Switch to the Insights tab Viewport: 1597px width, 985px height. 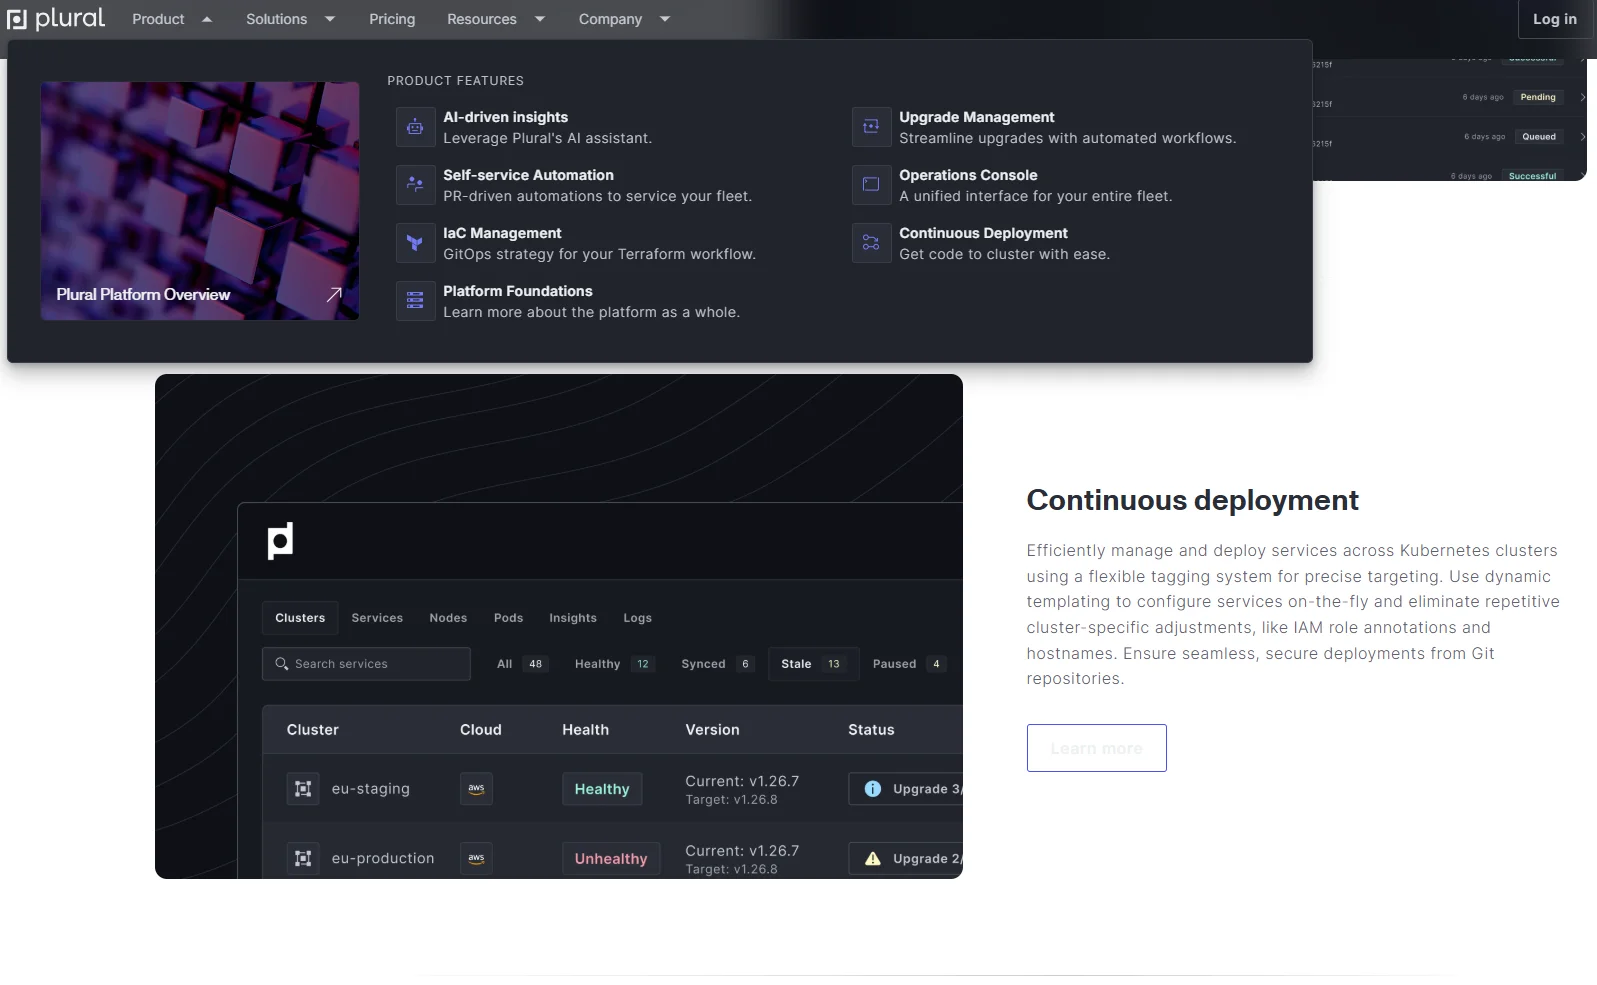573,618
